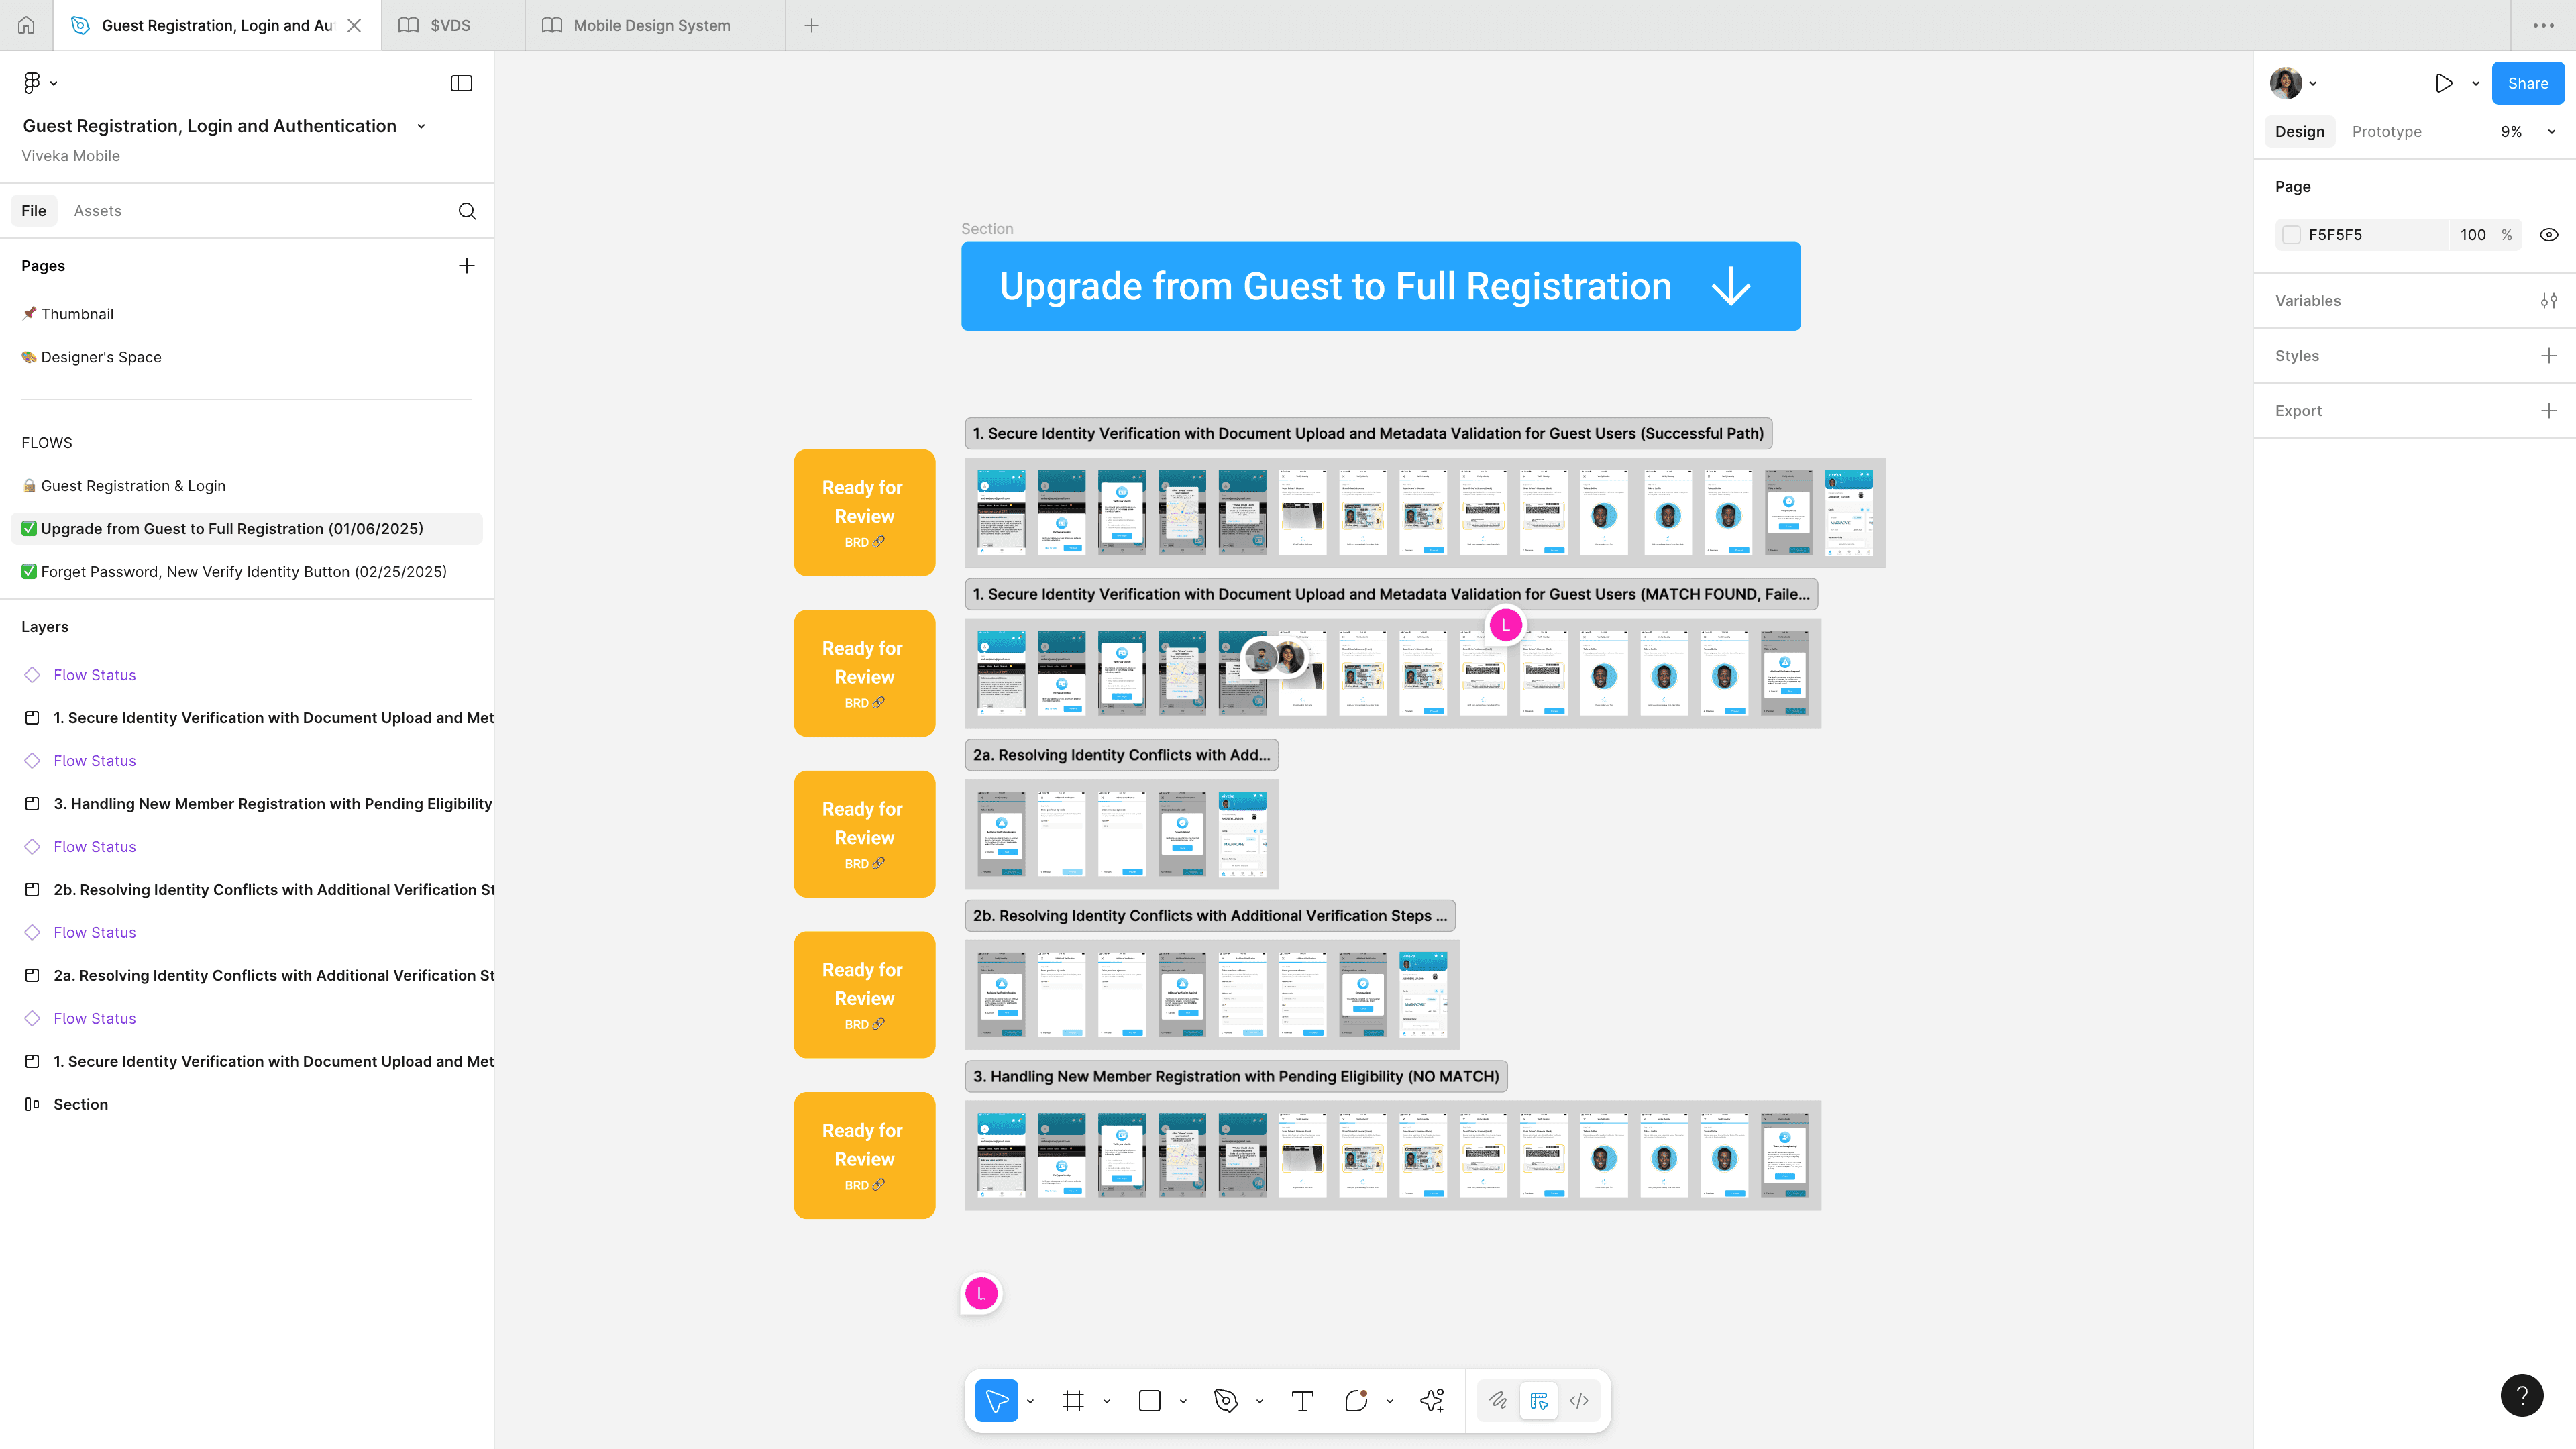Open the file name dropdown chevron
This screenshot has height=1449, width=2576.
click(421, 127)
